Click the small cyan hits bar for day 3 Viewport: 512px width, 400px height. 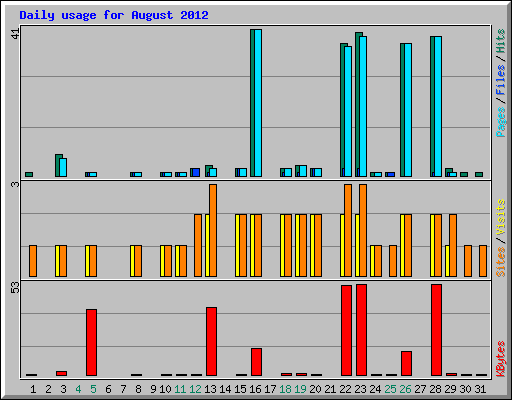click(x=63, y=167)
